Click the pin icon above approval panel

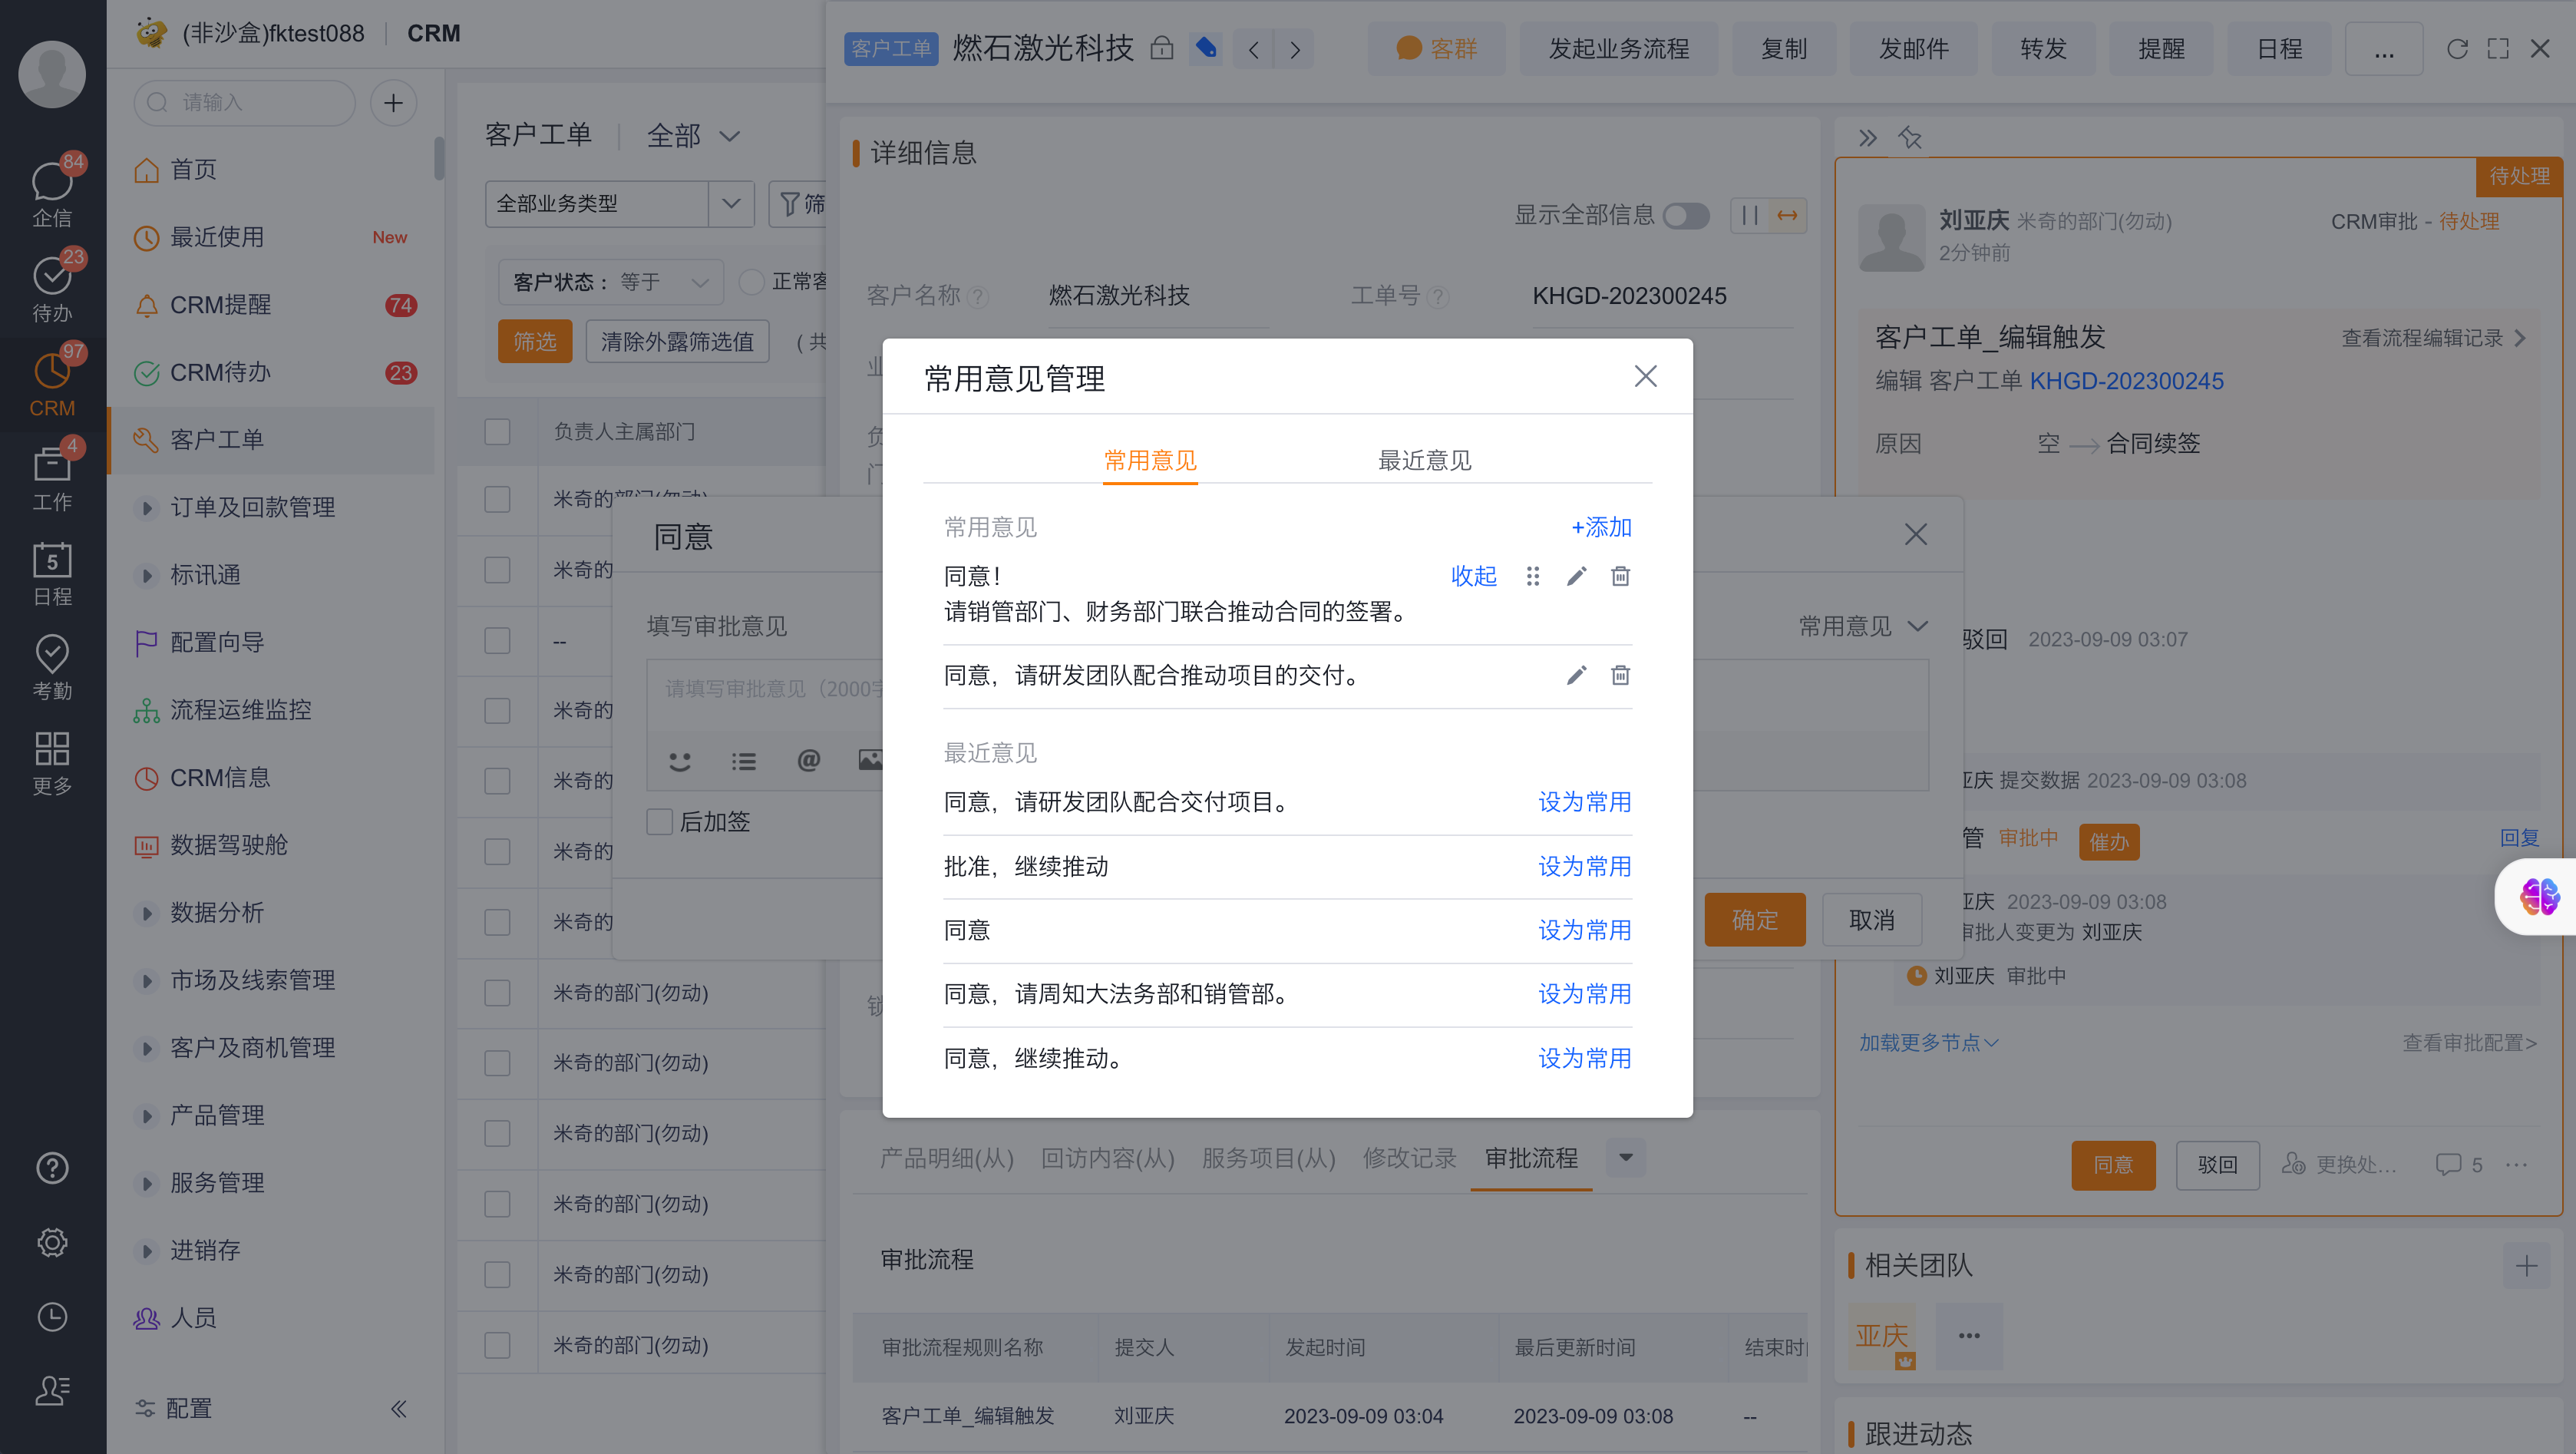1910,138
